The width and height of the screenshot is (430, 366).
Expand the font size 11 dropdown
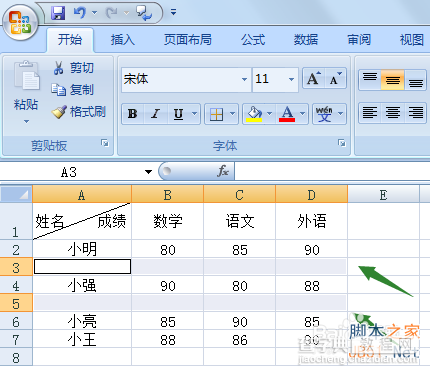click(291, 79)
